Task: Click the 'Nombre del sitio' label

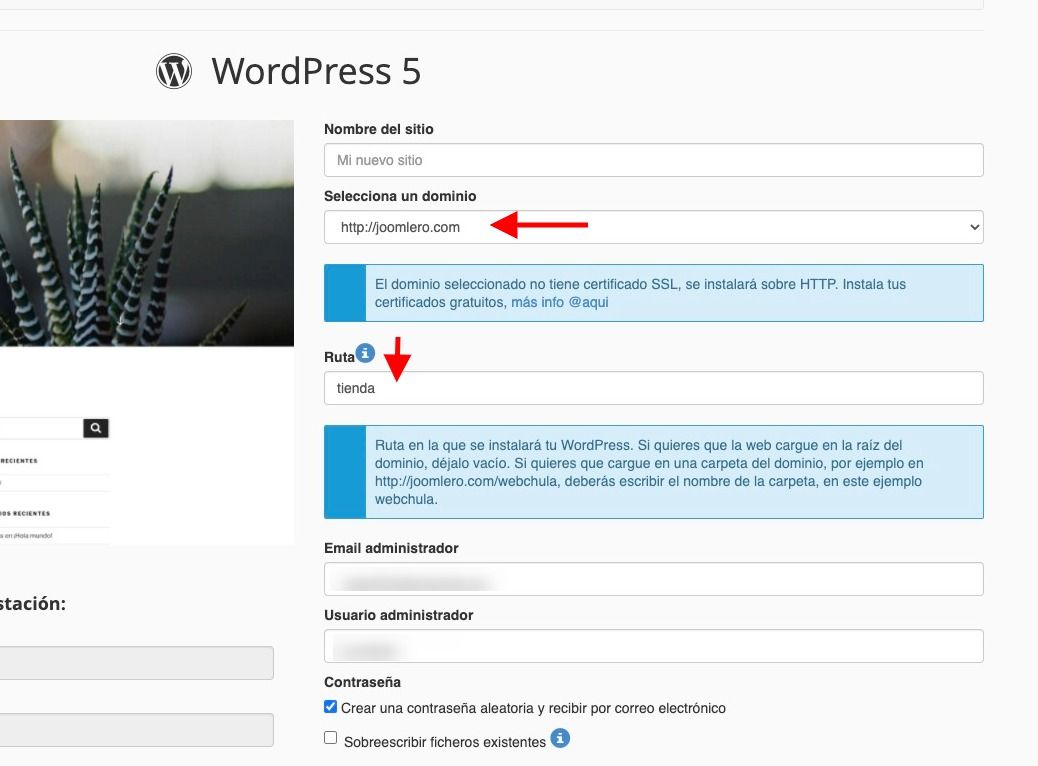Action: click(379, 129)
